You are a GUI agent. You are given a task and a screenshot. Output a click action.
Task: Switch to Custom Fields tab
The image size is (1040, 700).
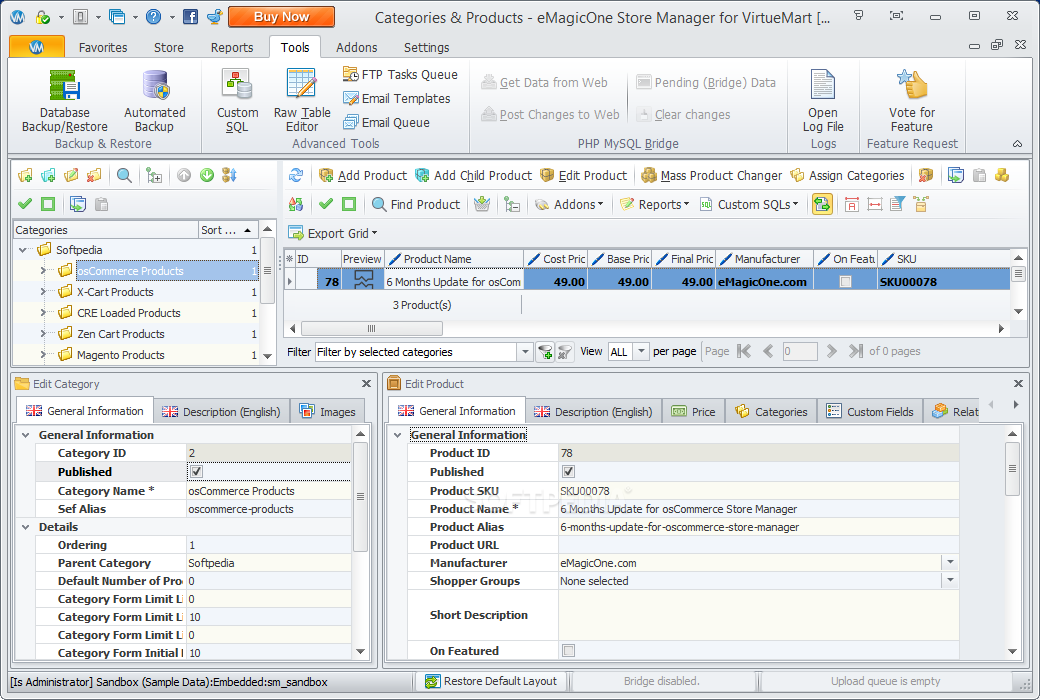(870, 411)
